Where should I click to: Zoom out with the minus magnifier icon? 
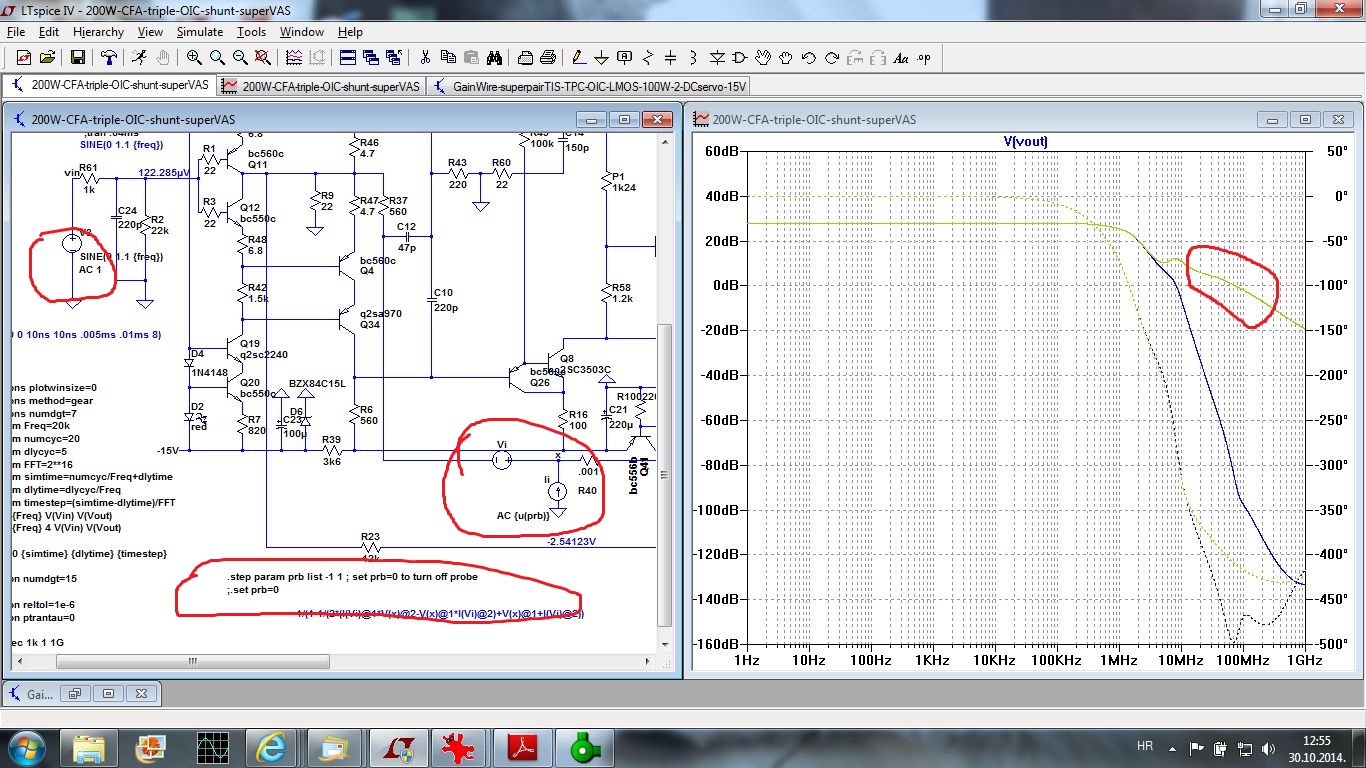click(x=240, y=57)
